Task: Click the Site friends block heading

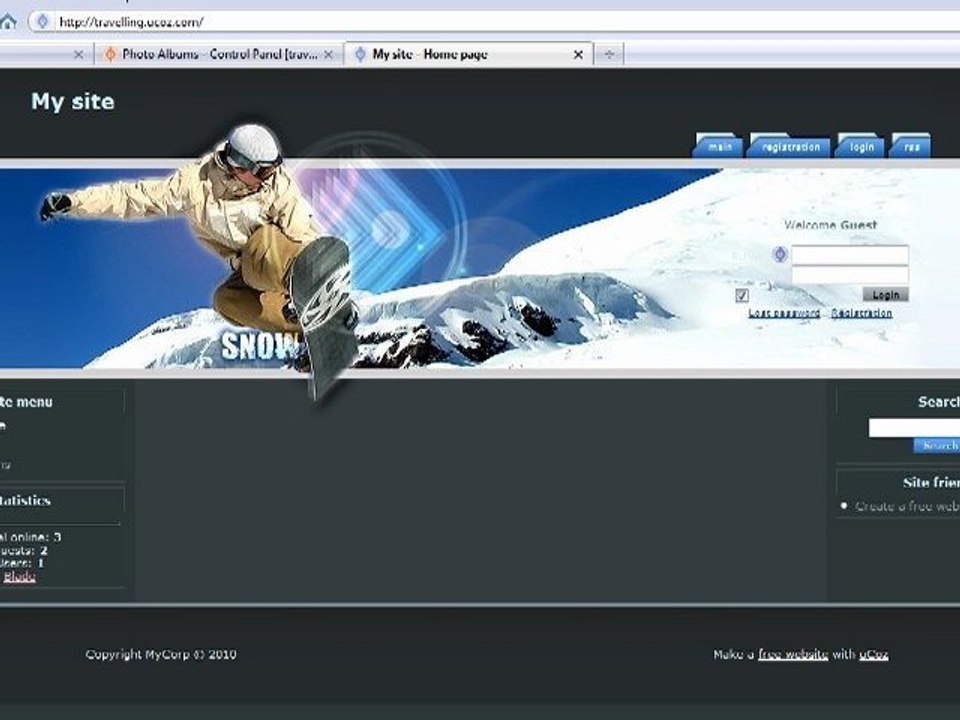Action: (x=931, y=482)
